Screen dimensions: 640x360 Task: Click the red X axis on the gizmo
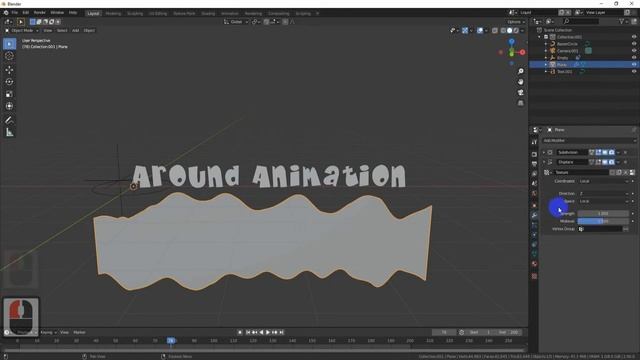522,52
